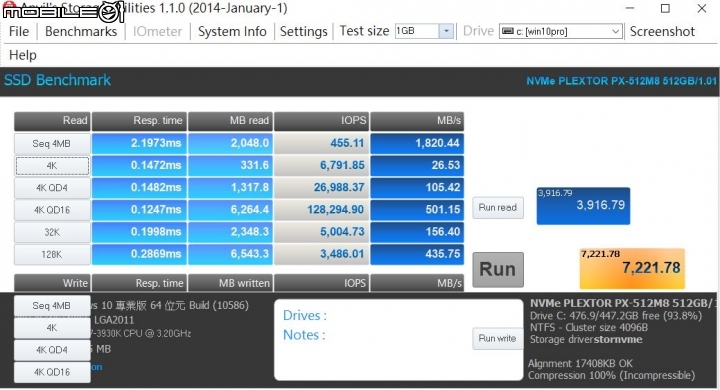
Task: Open the File menu
Action: [19, 31]
